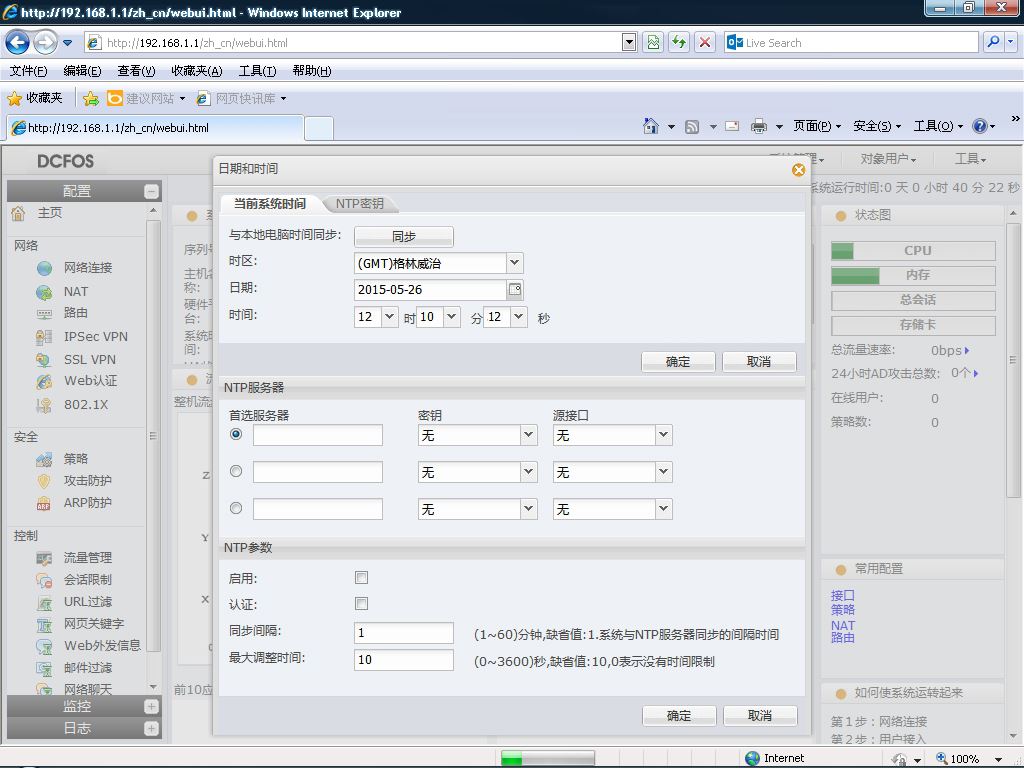Open the minute dropdown showing 10
The image size is (1024, 768).
click(451, 317)
